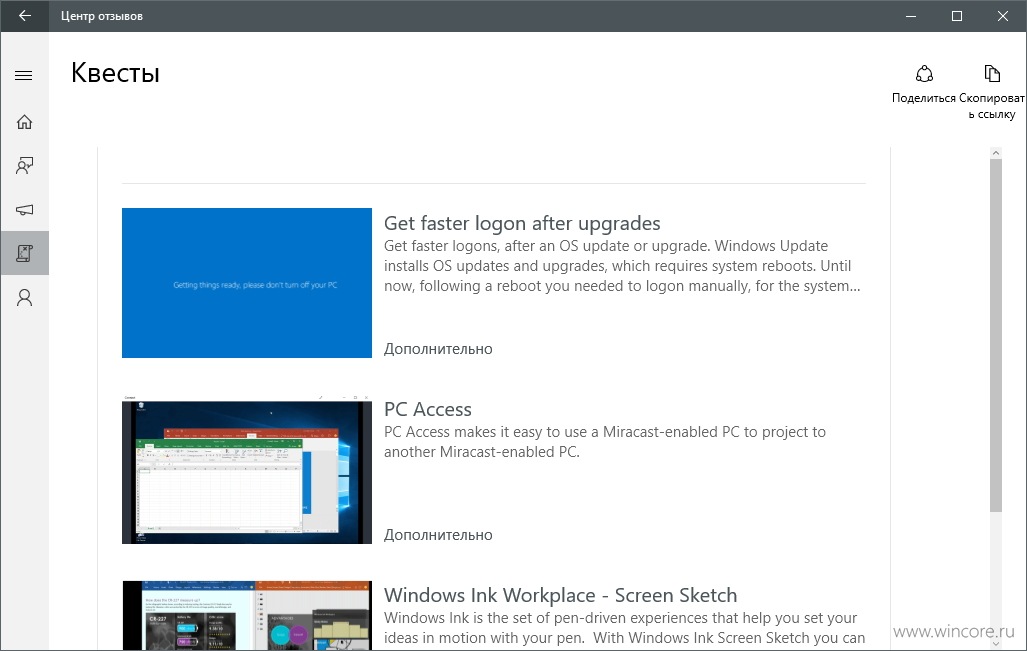Select the Quests icon in sidebar

tap(24, 253)
